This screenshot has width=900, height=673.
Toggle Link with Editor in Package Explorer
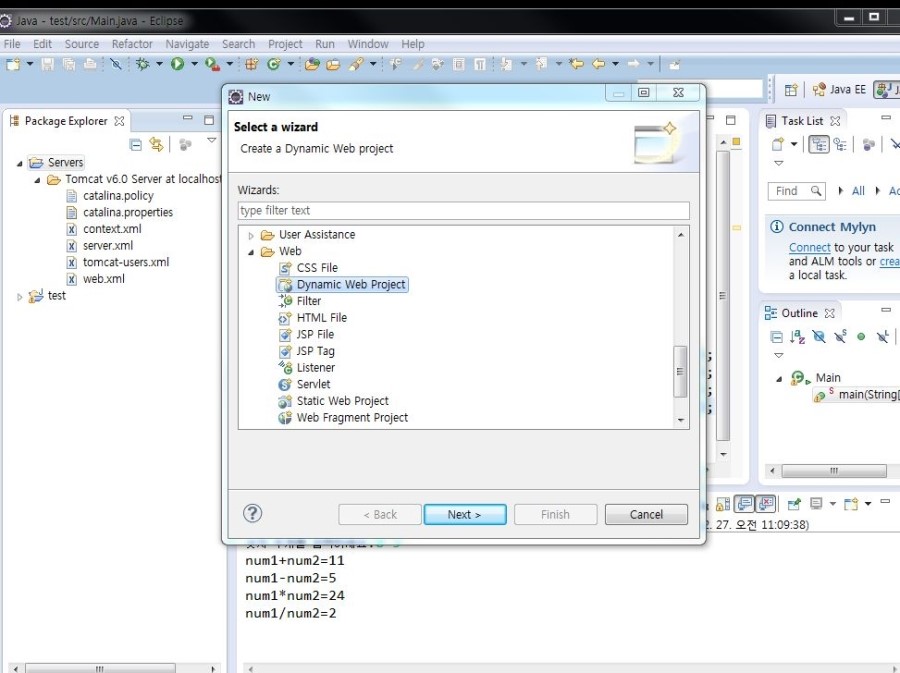[156, 145]
